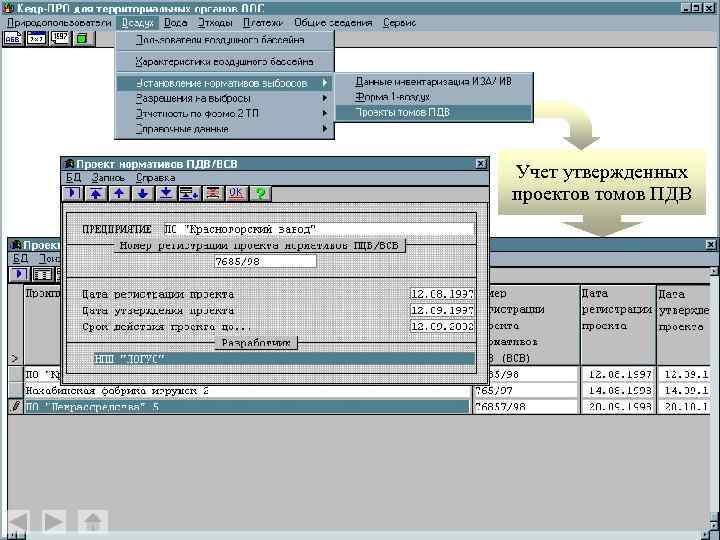
Task: Click table cell 765/97
Action: pos(526,391)
